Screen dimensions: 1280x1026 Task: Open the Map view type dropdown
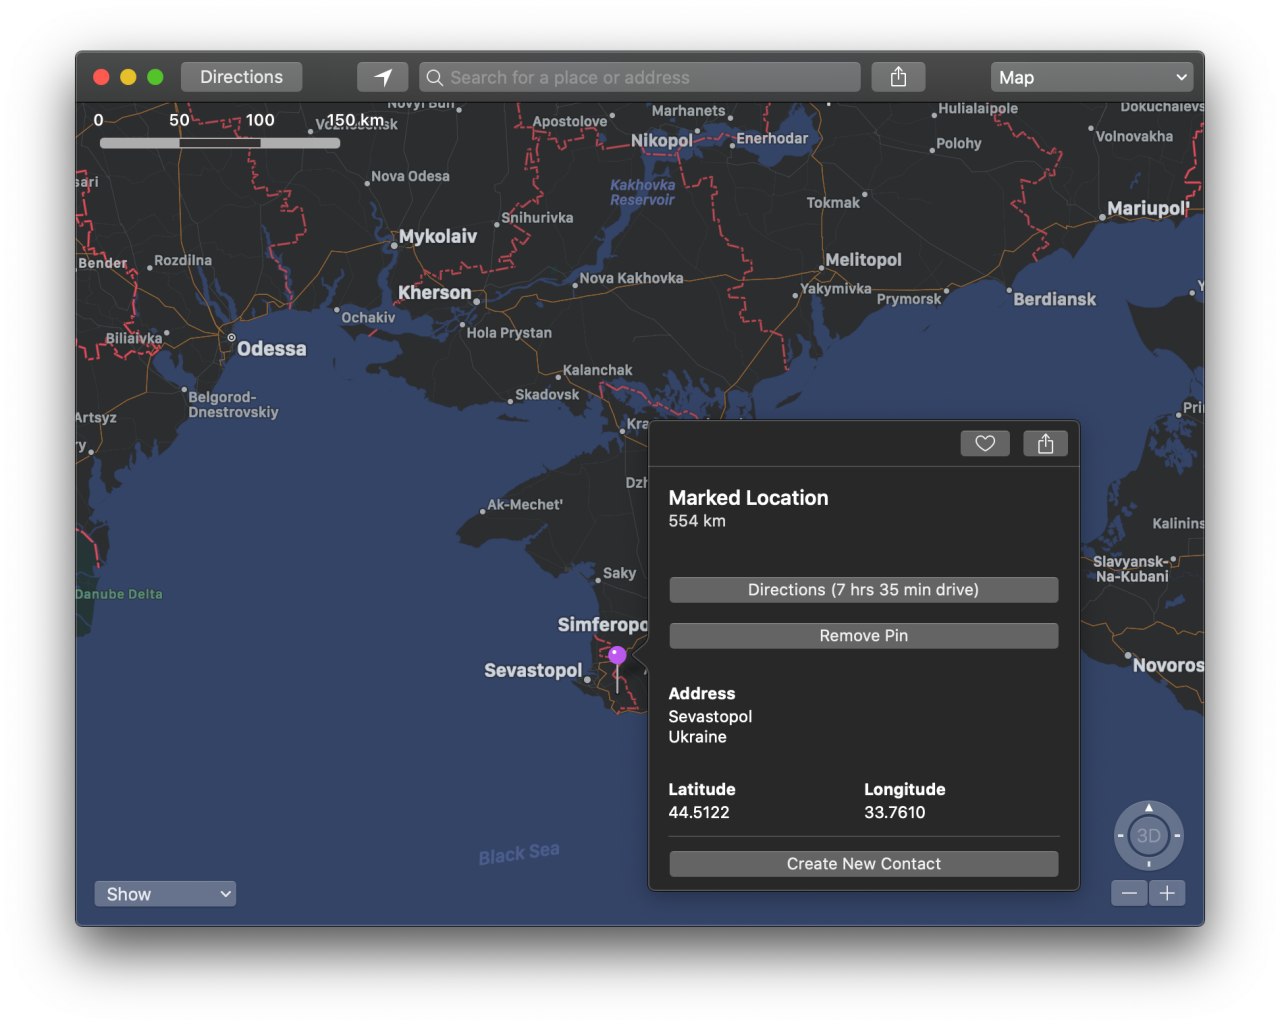tap(1093, 77)
